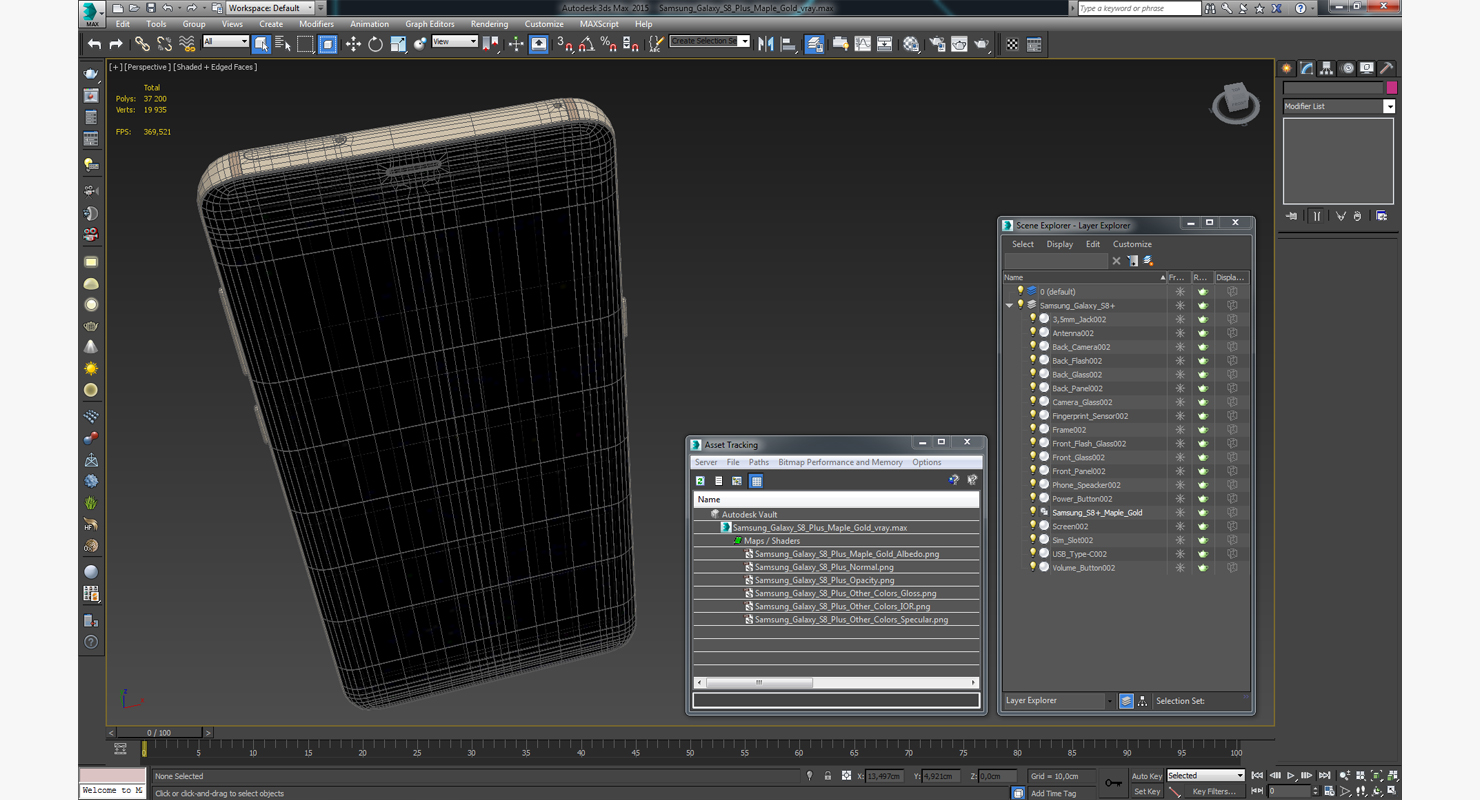This screenshot has width=1480, height=800.
Task: Click Add Time Tag
Action: click(1053, 793)
